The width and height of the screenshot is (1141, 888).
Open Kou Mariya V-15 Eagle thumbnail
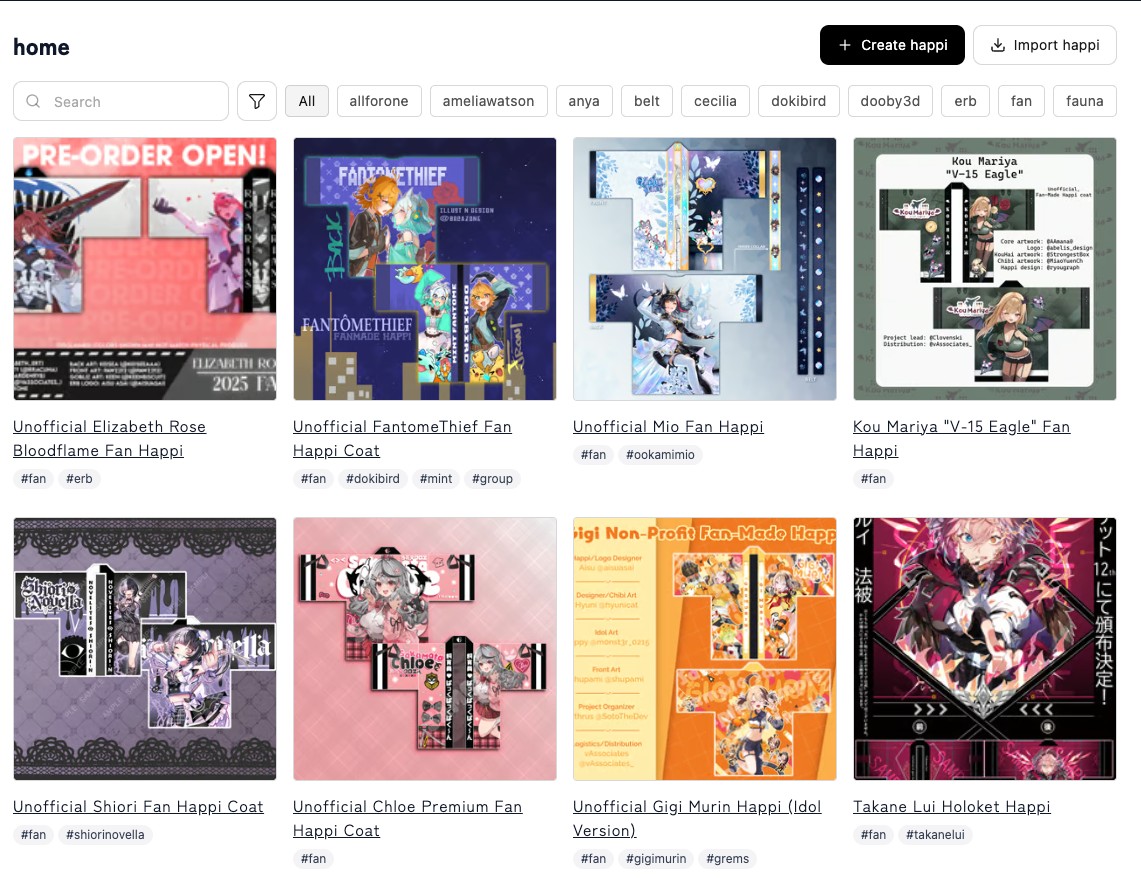[x=985, y=269]
